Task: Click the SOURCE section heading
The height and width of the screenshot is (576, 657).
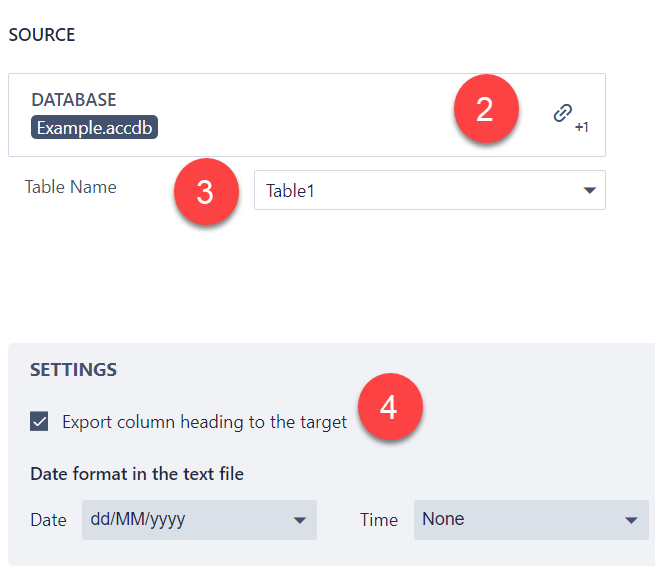Action: 41,35
